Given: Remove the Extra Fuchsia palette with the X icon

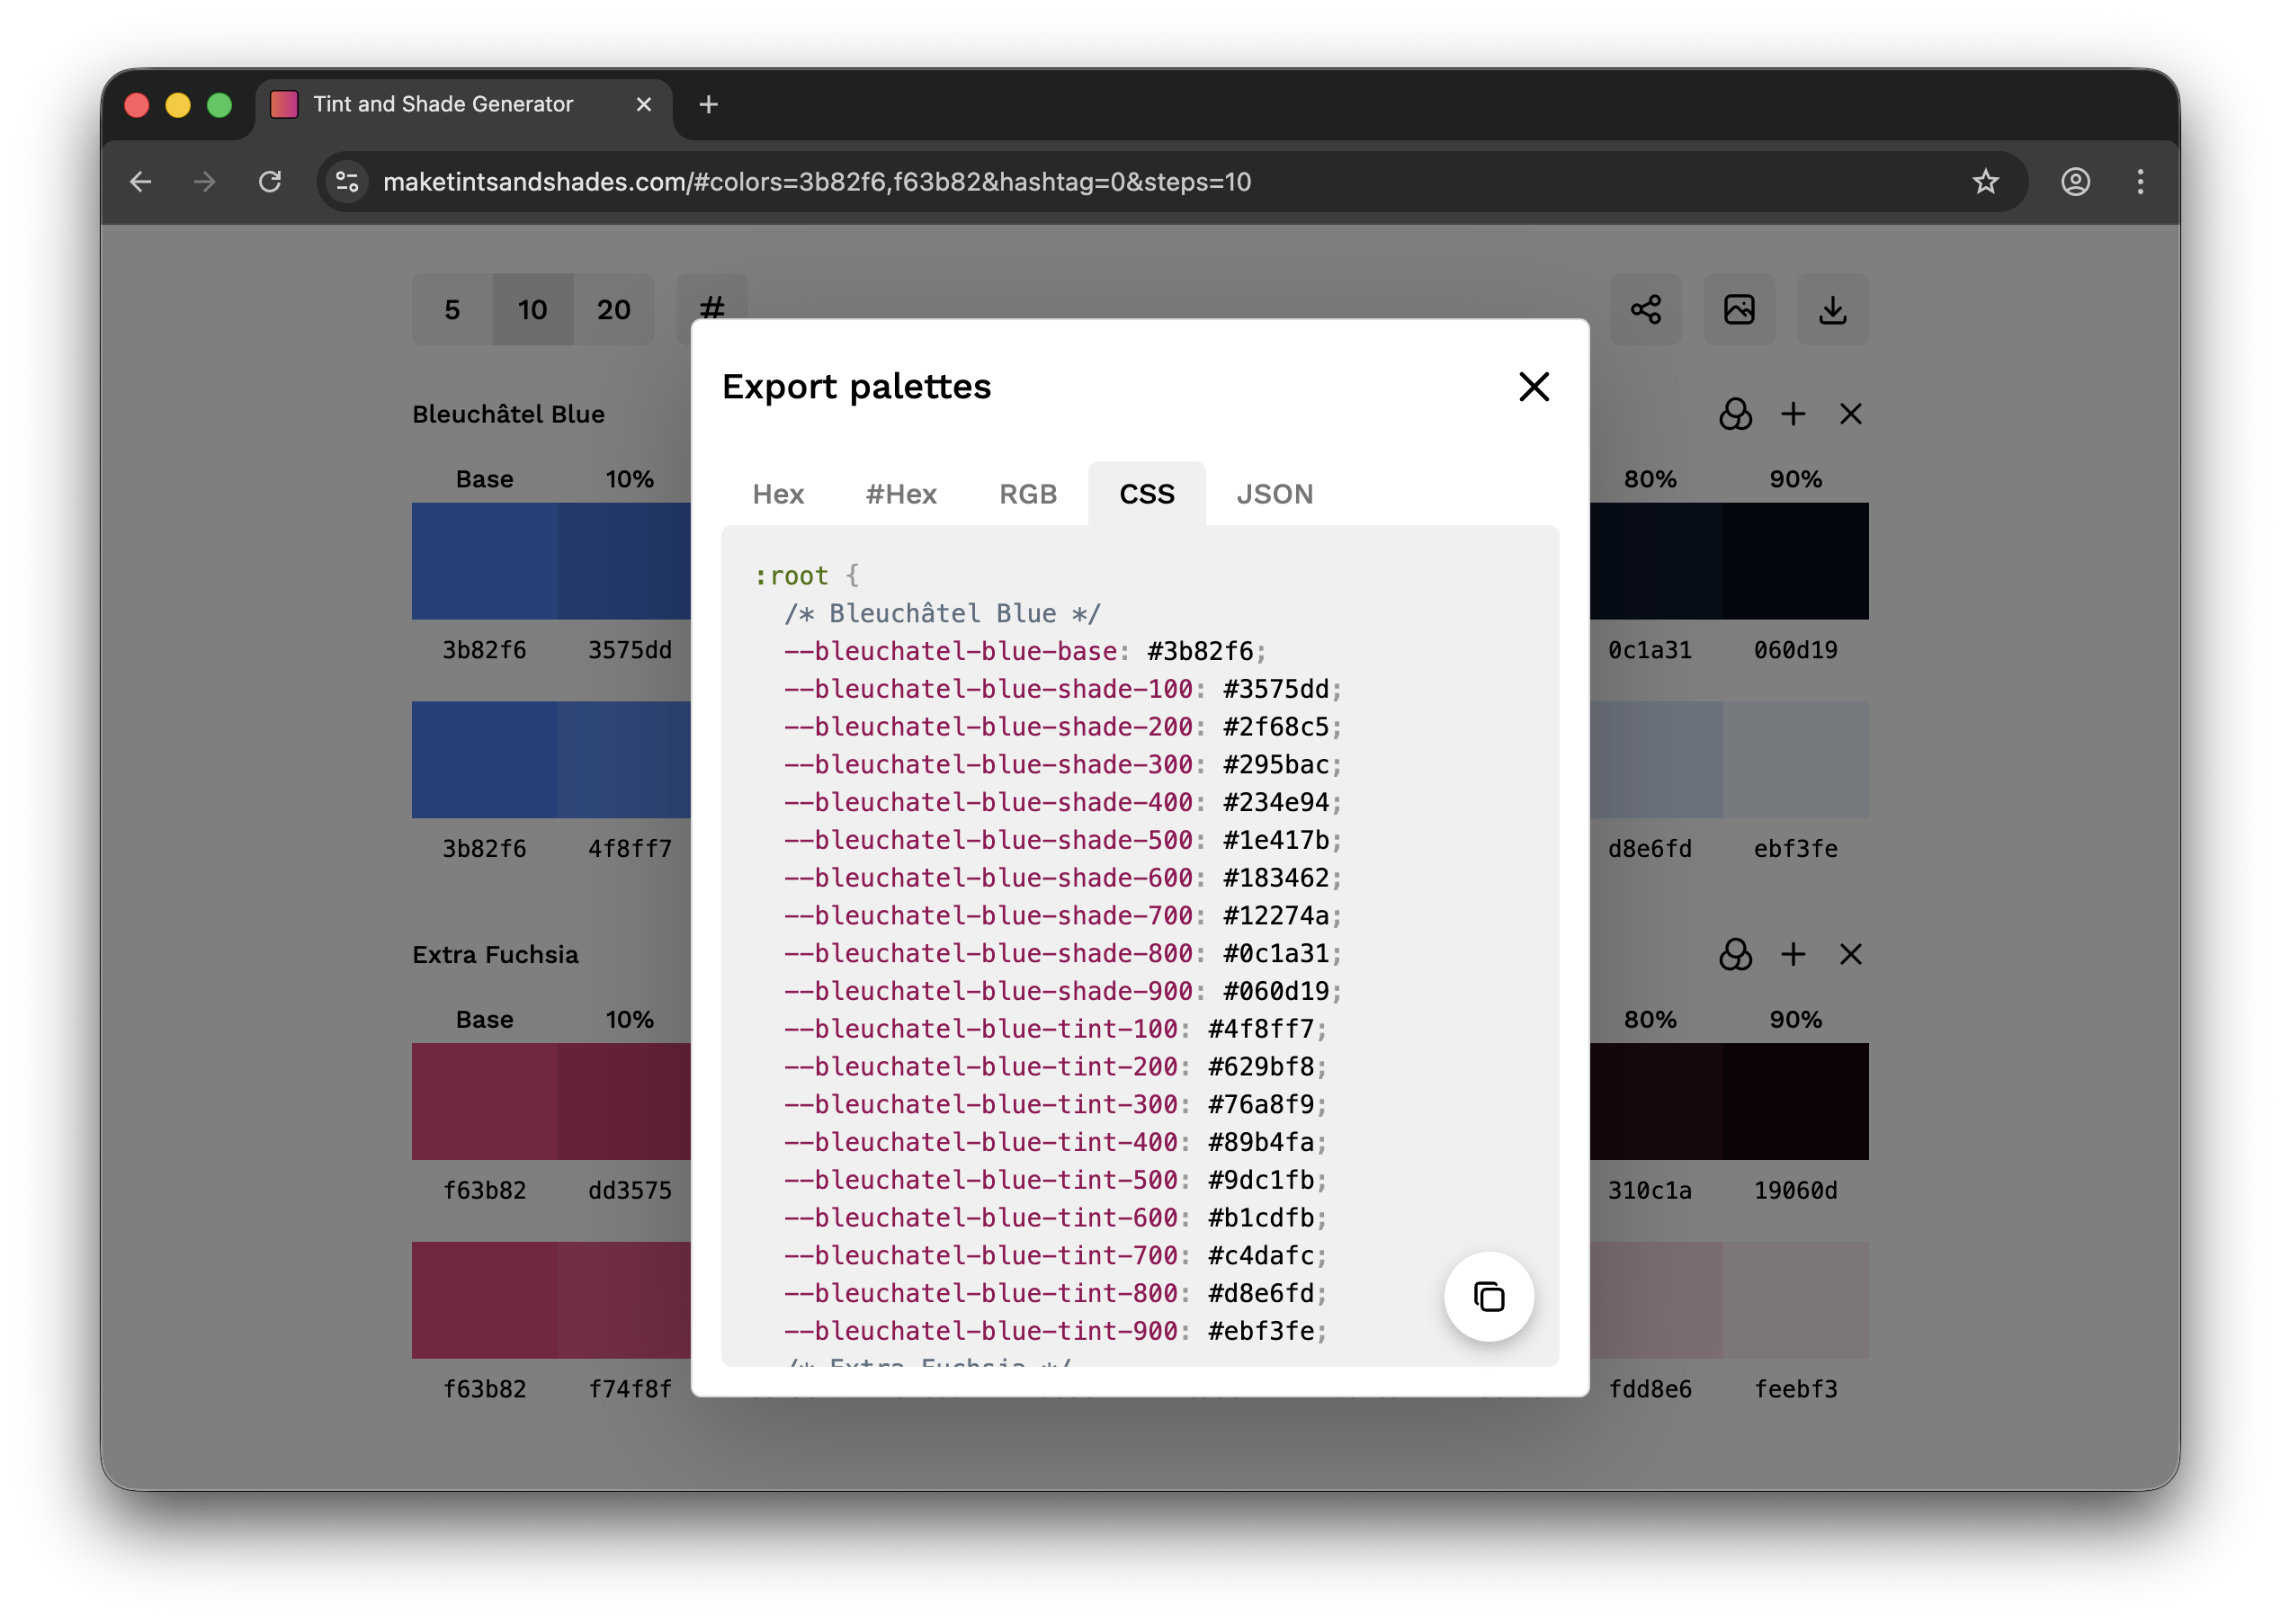Looking at the screenshot, I should click(x=1851, y=955).
